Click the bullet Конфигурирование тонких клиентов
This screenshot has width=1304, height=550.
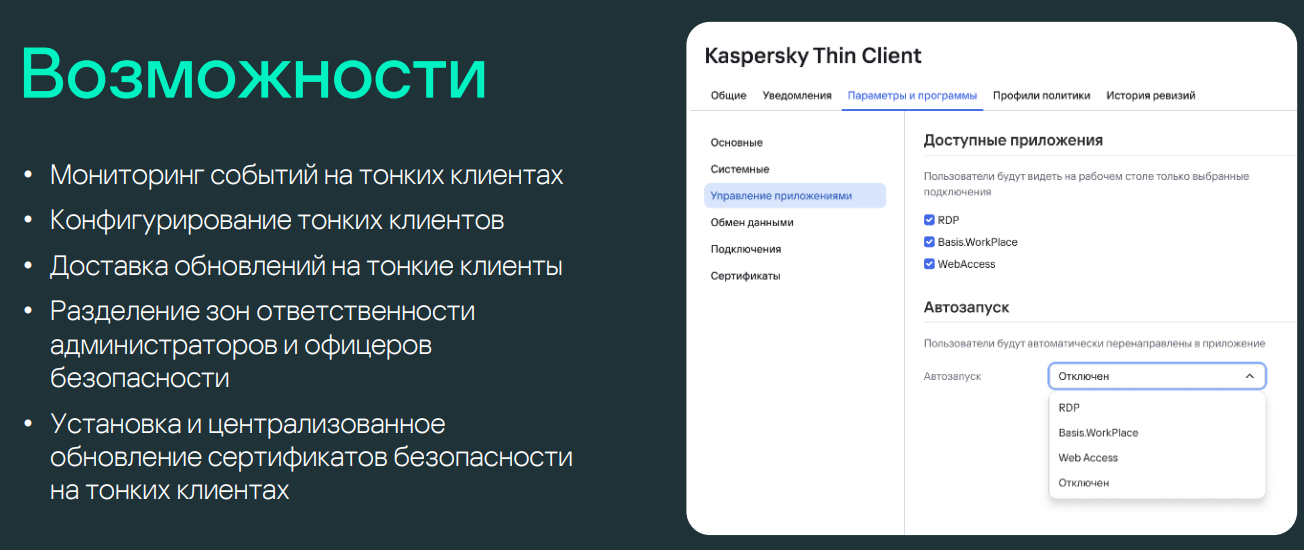[277, 220]
